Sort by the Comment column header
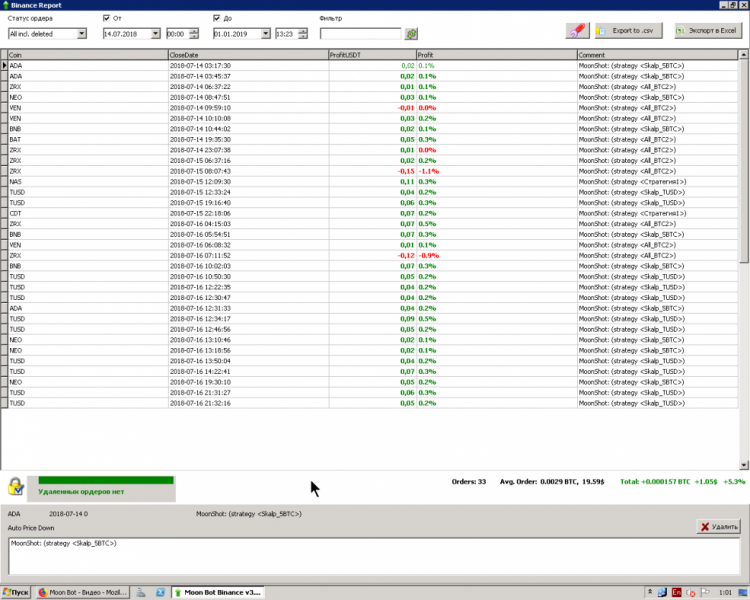 (x=657, y=55)
